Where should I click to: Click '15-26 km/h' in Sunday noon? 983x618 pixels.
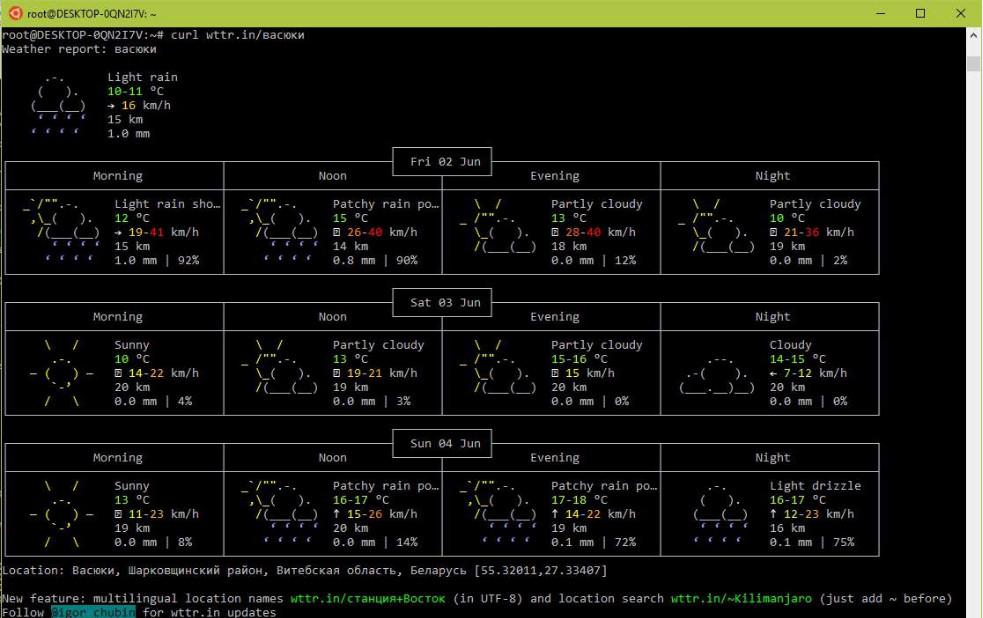[x=382, y=514]
